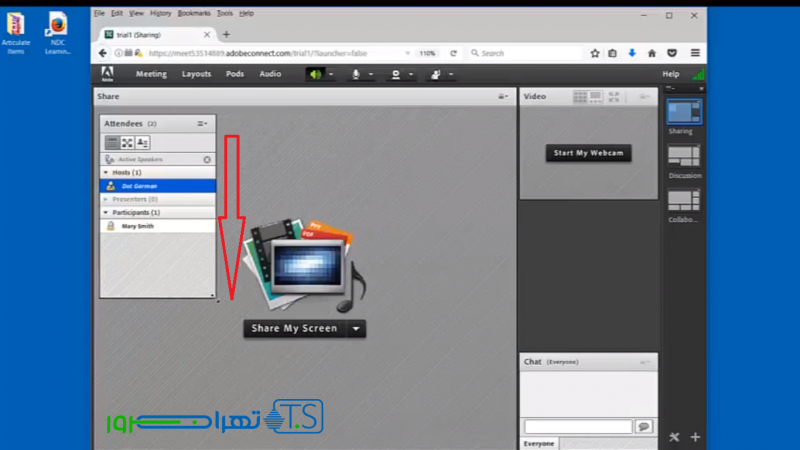Collapse the Hosts group in attendees

click(x=106, y=172)
